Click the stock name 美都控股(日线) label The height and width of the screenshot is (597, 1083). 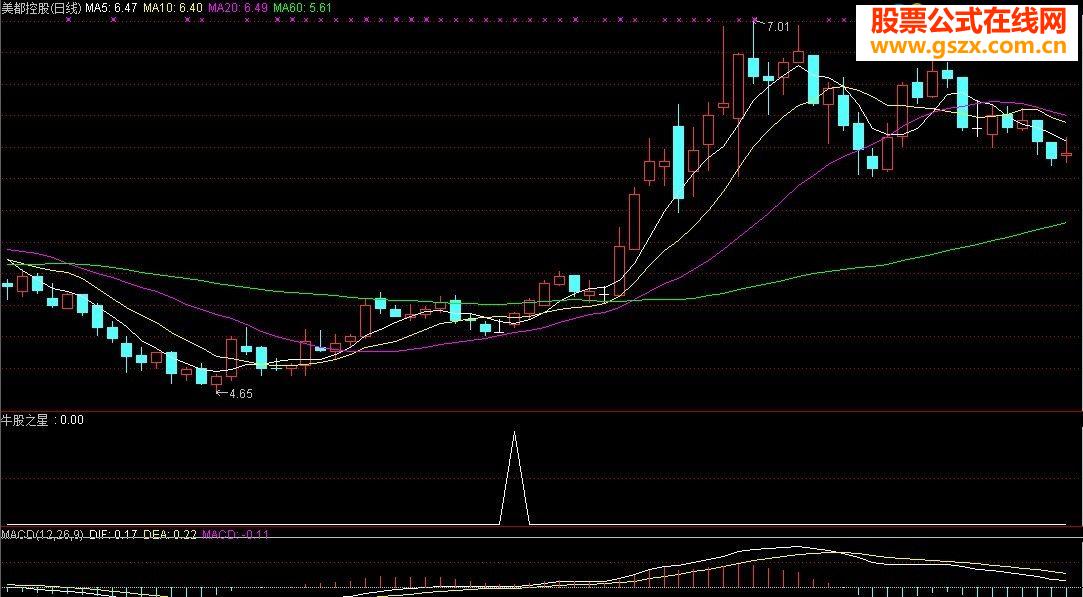[x=41, y=7]
